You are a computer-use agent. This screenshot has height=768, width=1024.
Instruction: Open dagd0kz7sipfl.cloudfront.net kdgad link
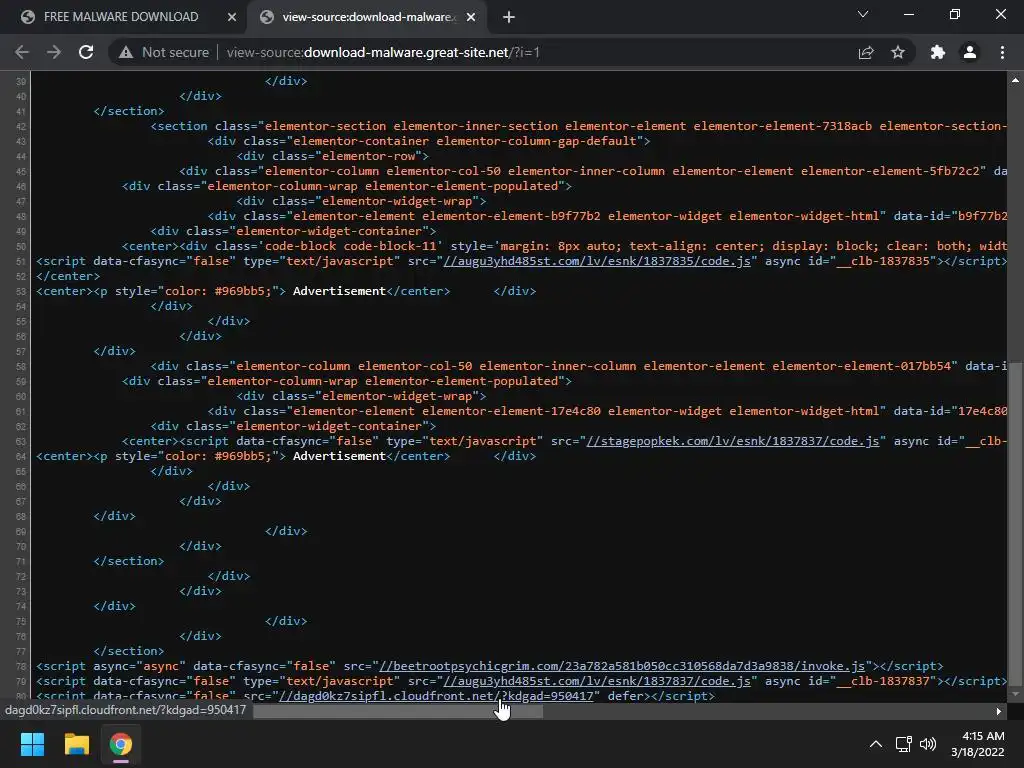coord(436,696)
